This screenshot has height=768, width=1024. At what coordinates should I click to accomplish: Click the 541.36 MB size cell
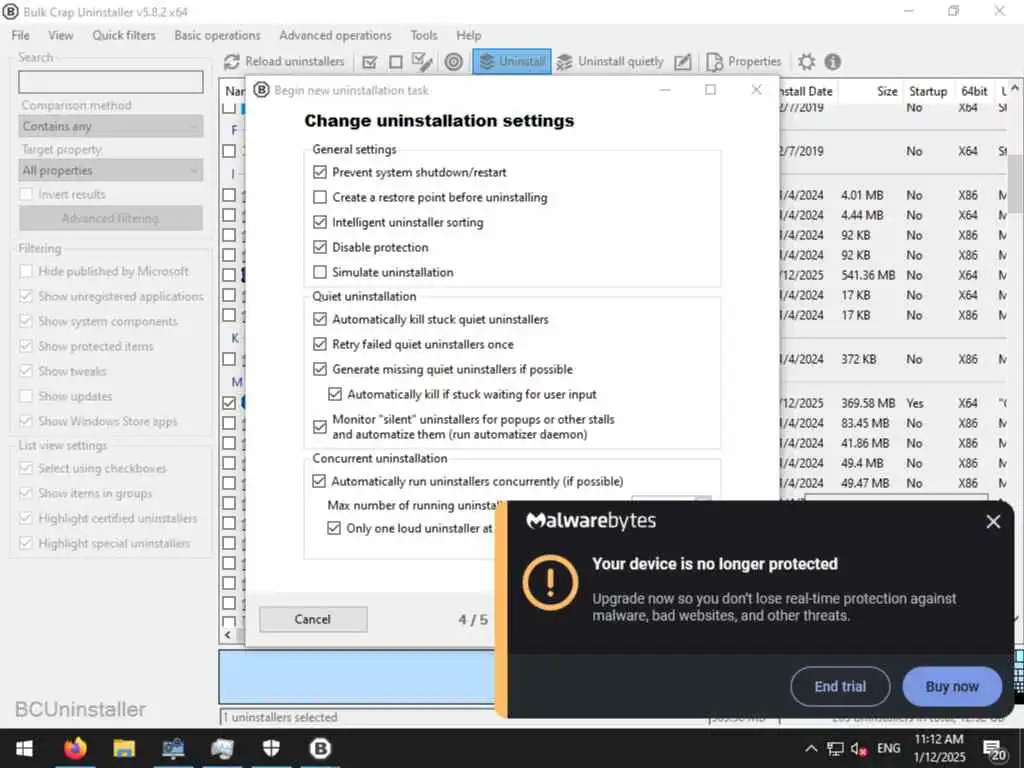[x=868, y=275]
